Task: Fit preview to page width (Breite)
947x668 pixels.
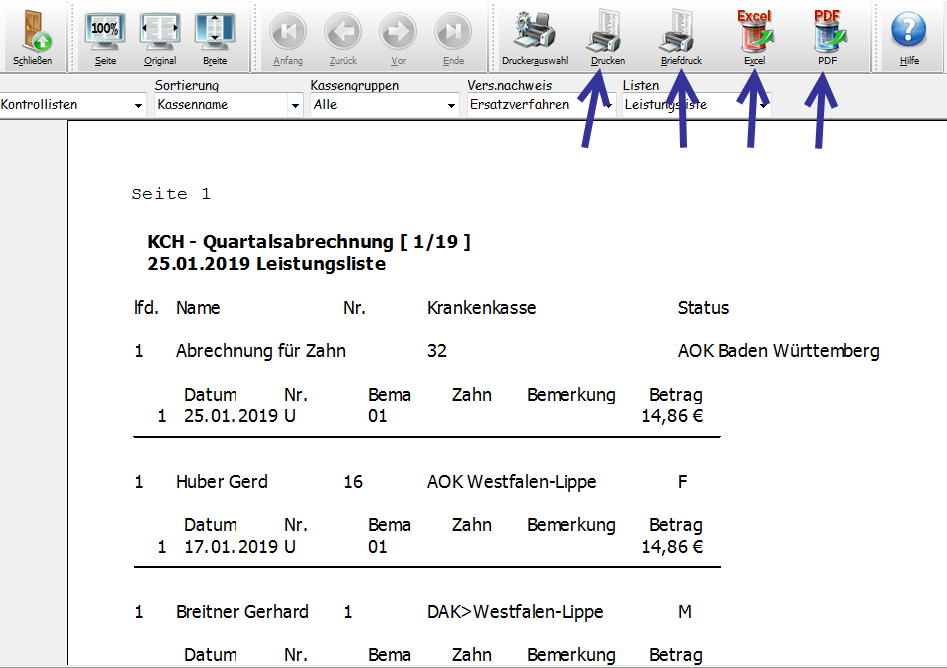Action: click(x=214, y=34)
